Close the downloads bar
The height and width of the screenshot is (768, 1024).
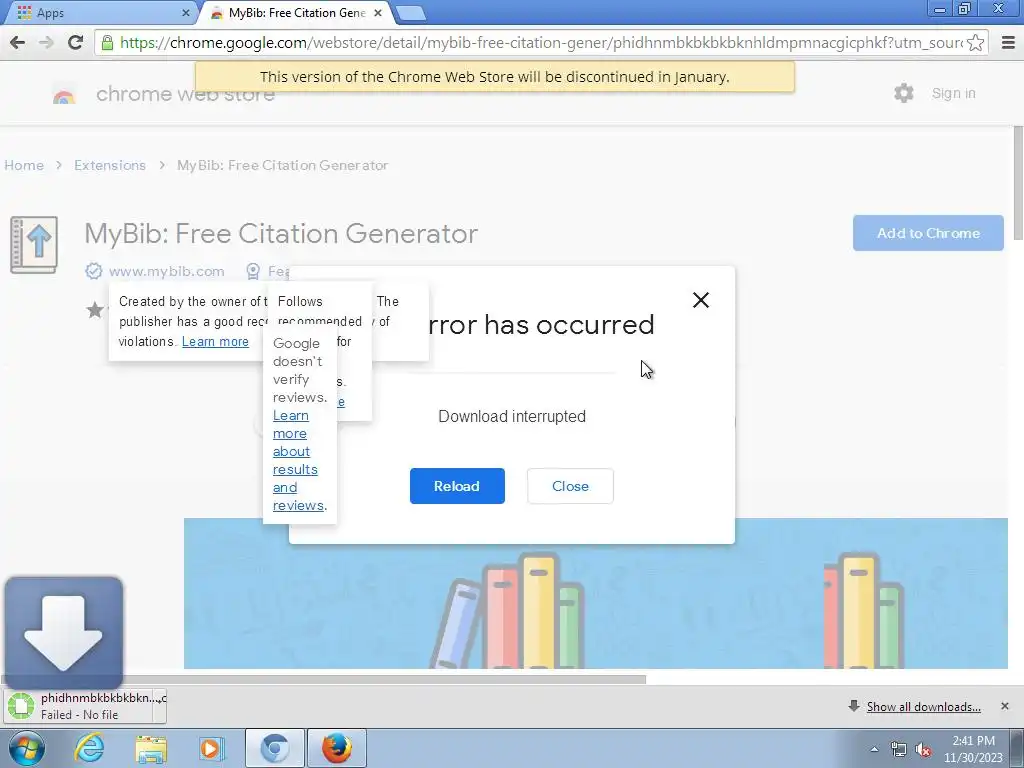pos(1004,706)
